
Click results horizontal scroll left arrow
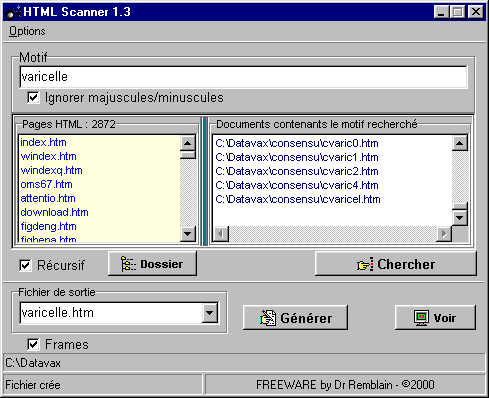click(x=221, y=234)
